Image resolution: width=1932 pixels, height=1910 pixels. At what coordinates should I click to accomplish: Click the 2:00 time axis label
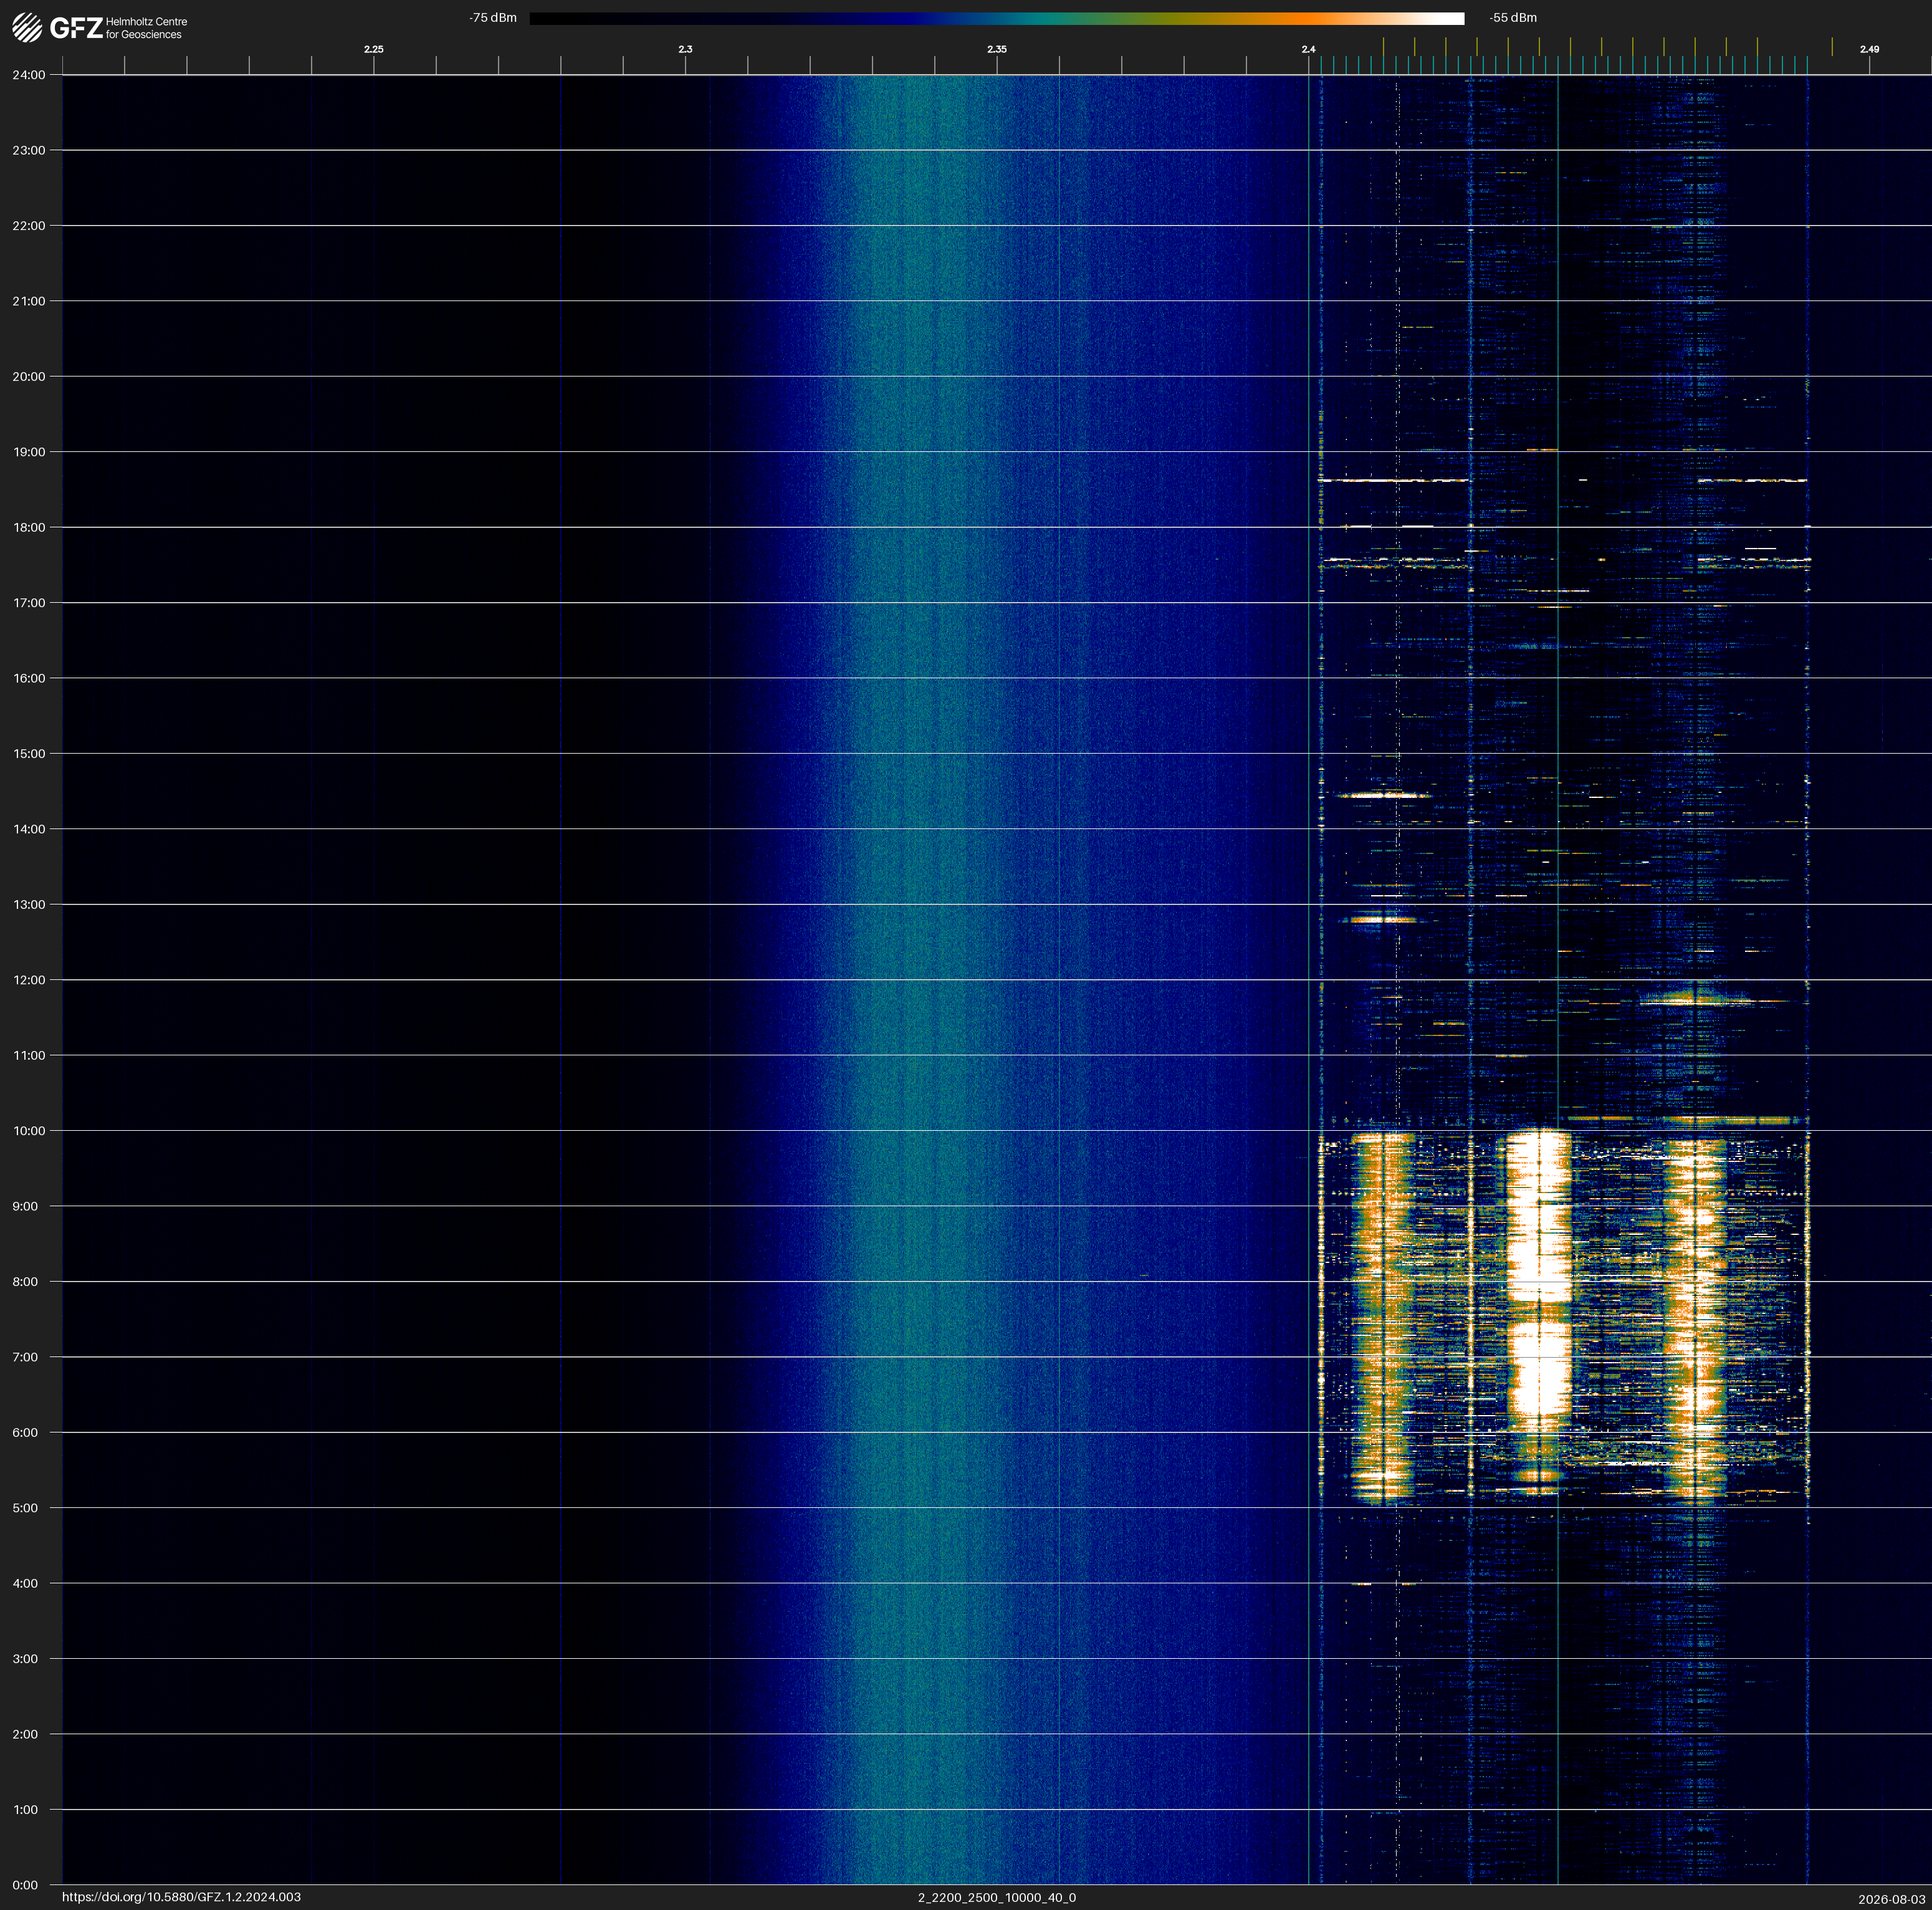click(x=25, y=1734)
